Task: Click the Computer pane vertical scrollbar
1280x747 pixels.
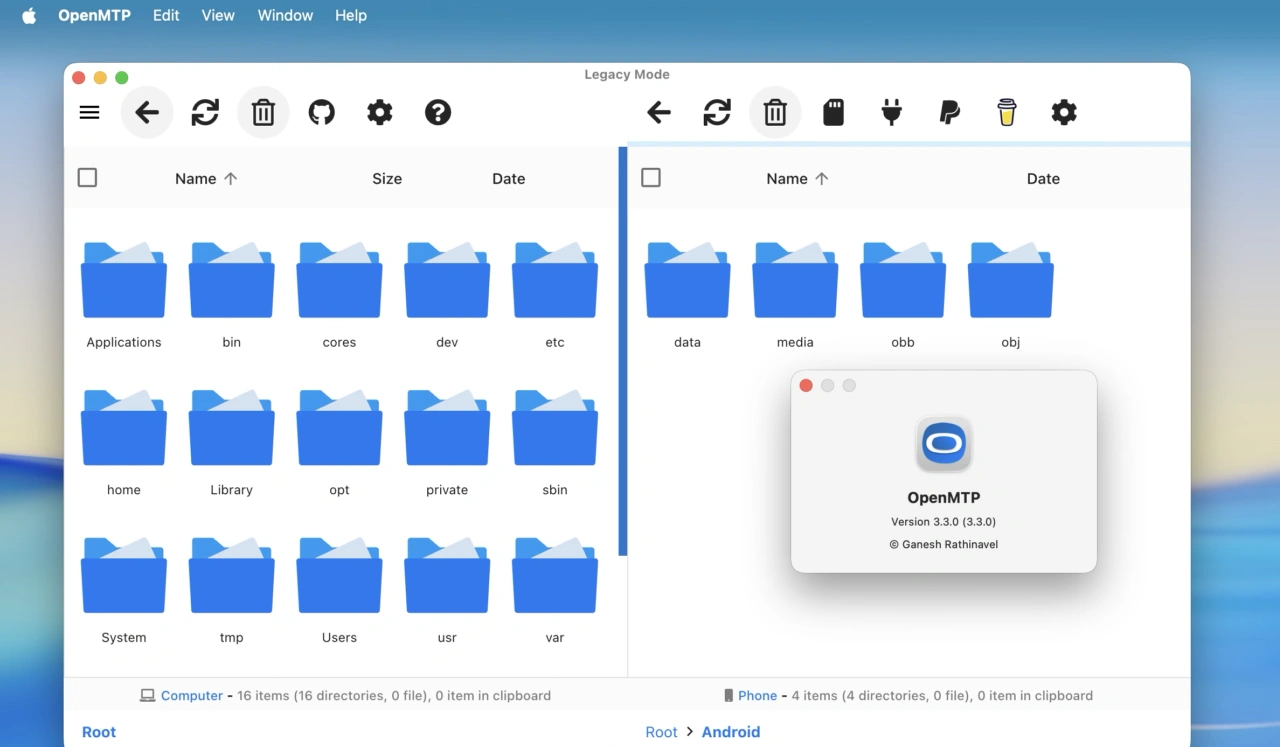Action: tap(623, 352)
